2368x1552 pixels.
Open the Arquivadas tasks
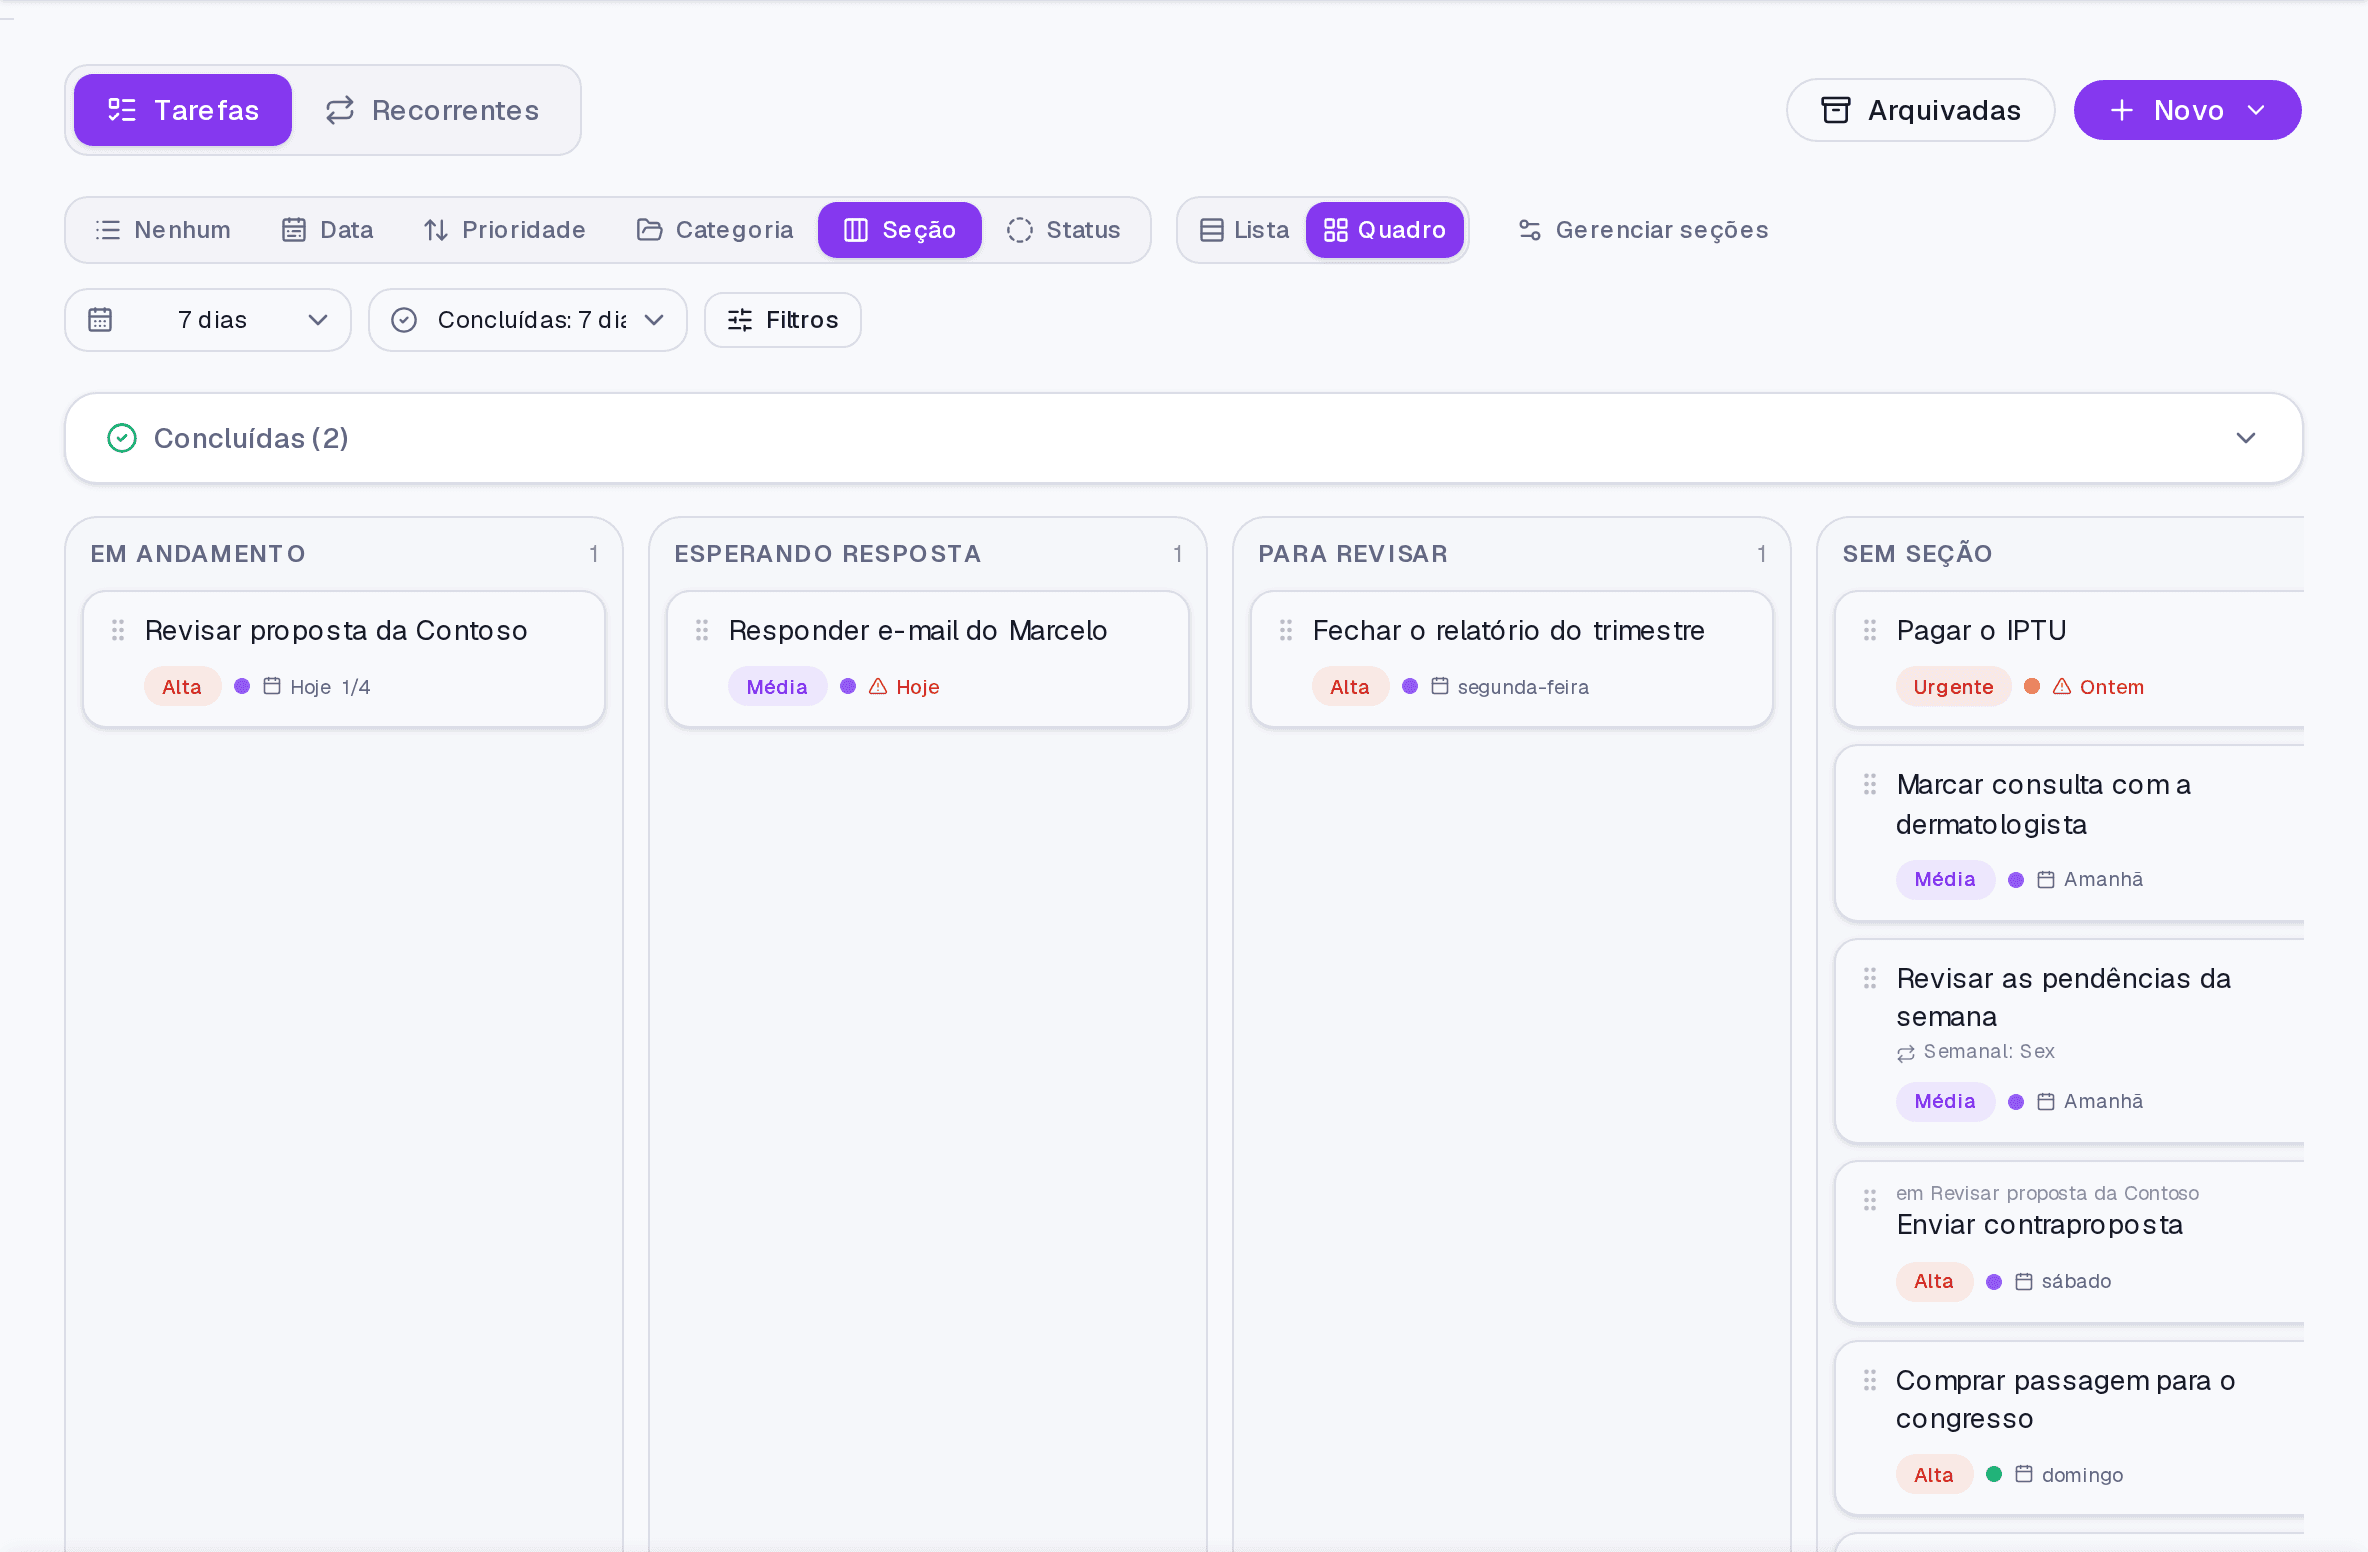pos(1920,110)
